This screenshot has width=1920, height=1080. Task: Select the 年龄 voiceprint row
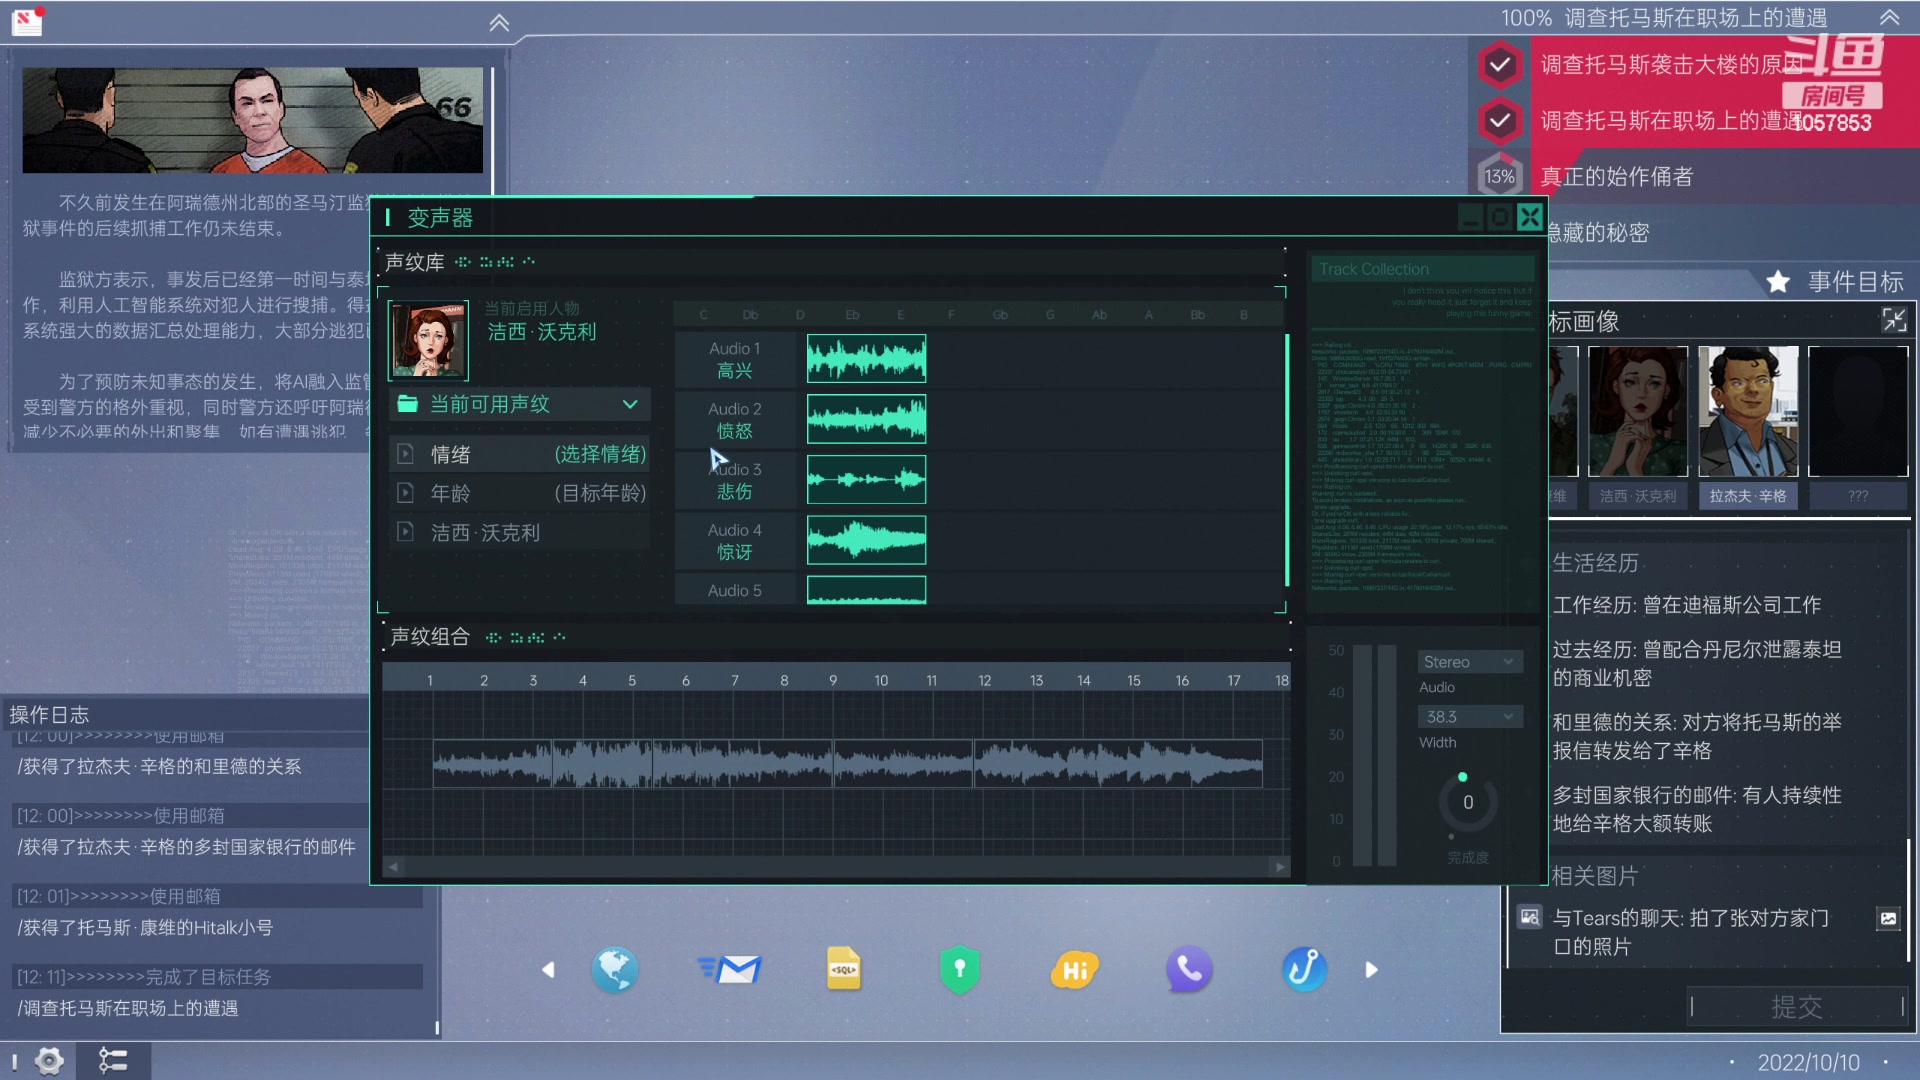[520, 493]
